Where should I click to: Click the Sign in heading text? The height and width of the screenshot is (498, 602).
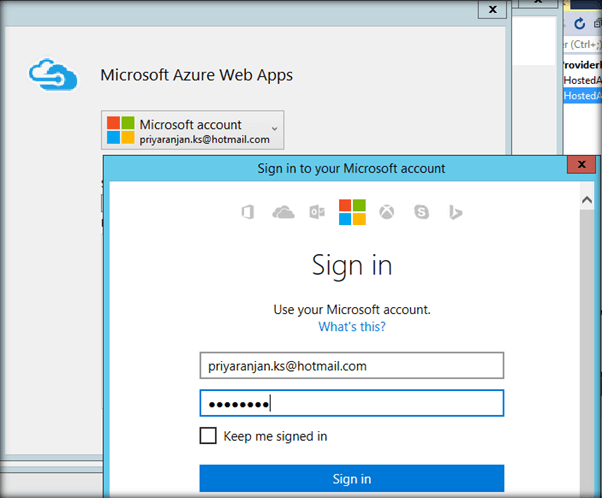point(352,266)
